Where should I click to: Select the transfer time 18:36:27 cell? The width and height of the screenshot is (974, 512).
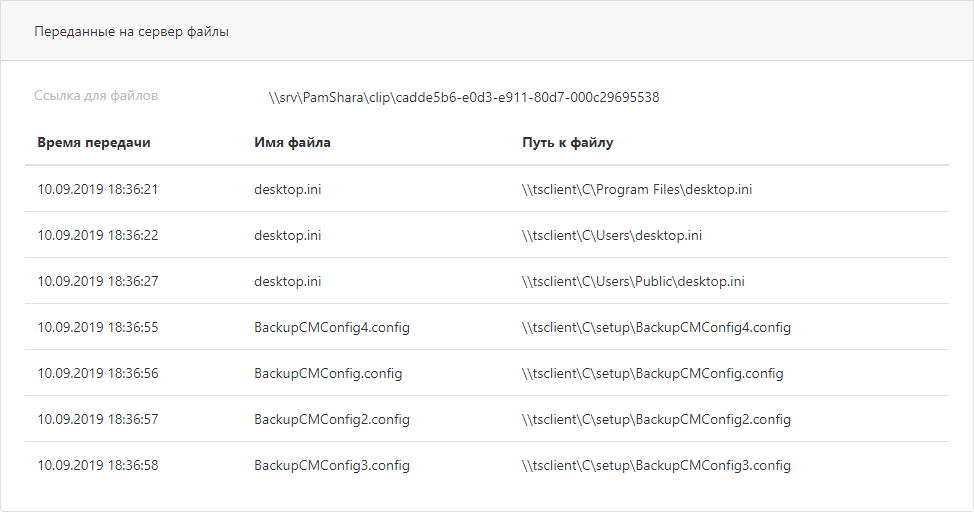point(98,281)
